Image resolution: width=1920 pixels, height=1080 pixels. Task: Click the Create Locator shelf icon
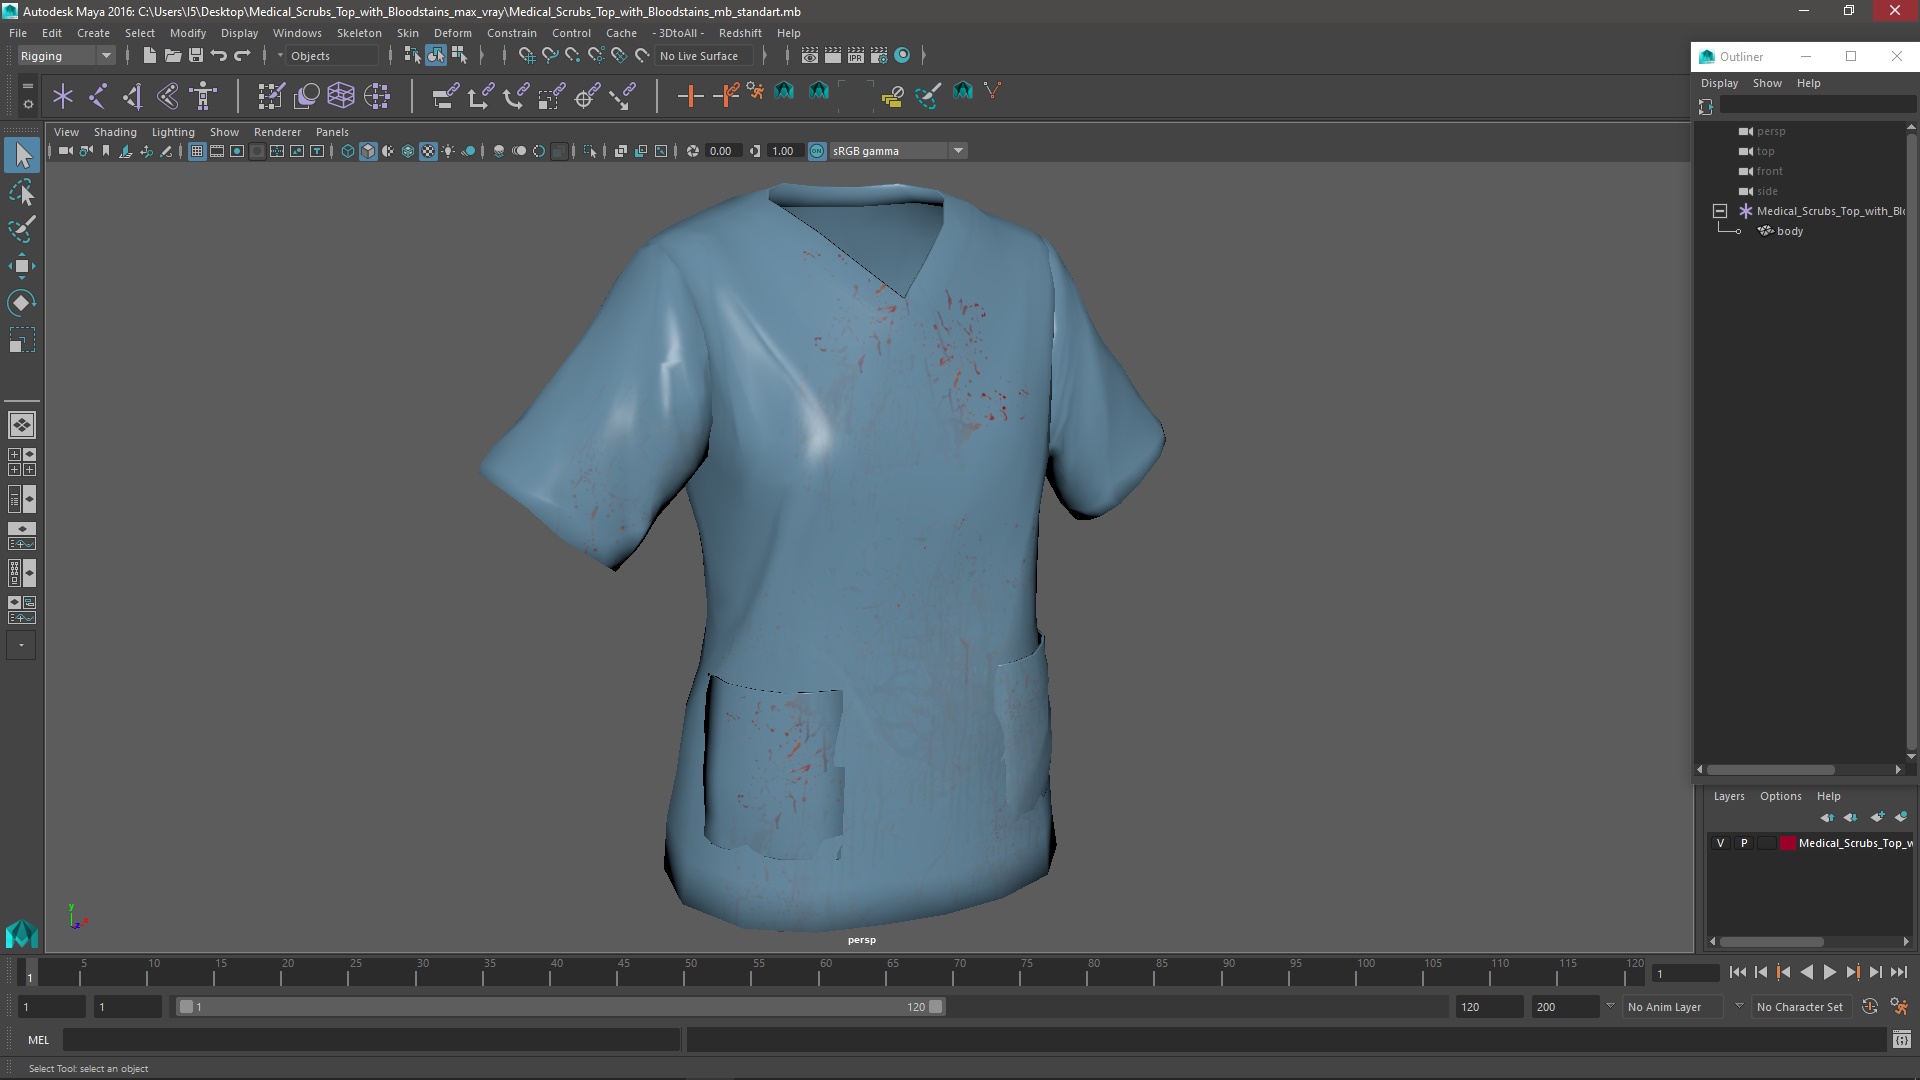(63, 96)
